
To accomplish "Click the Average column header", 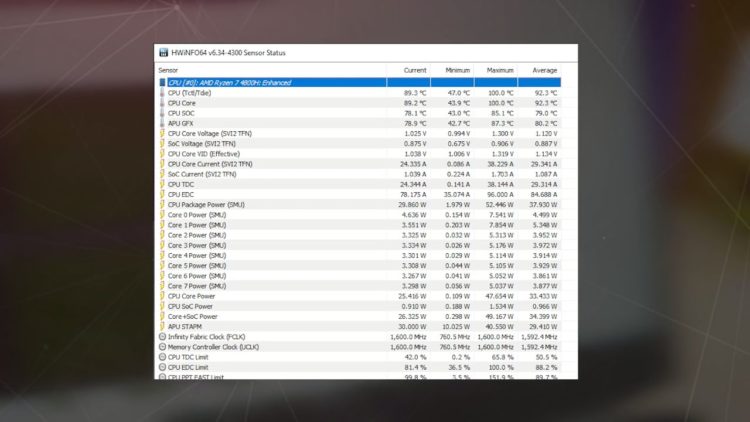I will (544, 70).
